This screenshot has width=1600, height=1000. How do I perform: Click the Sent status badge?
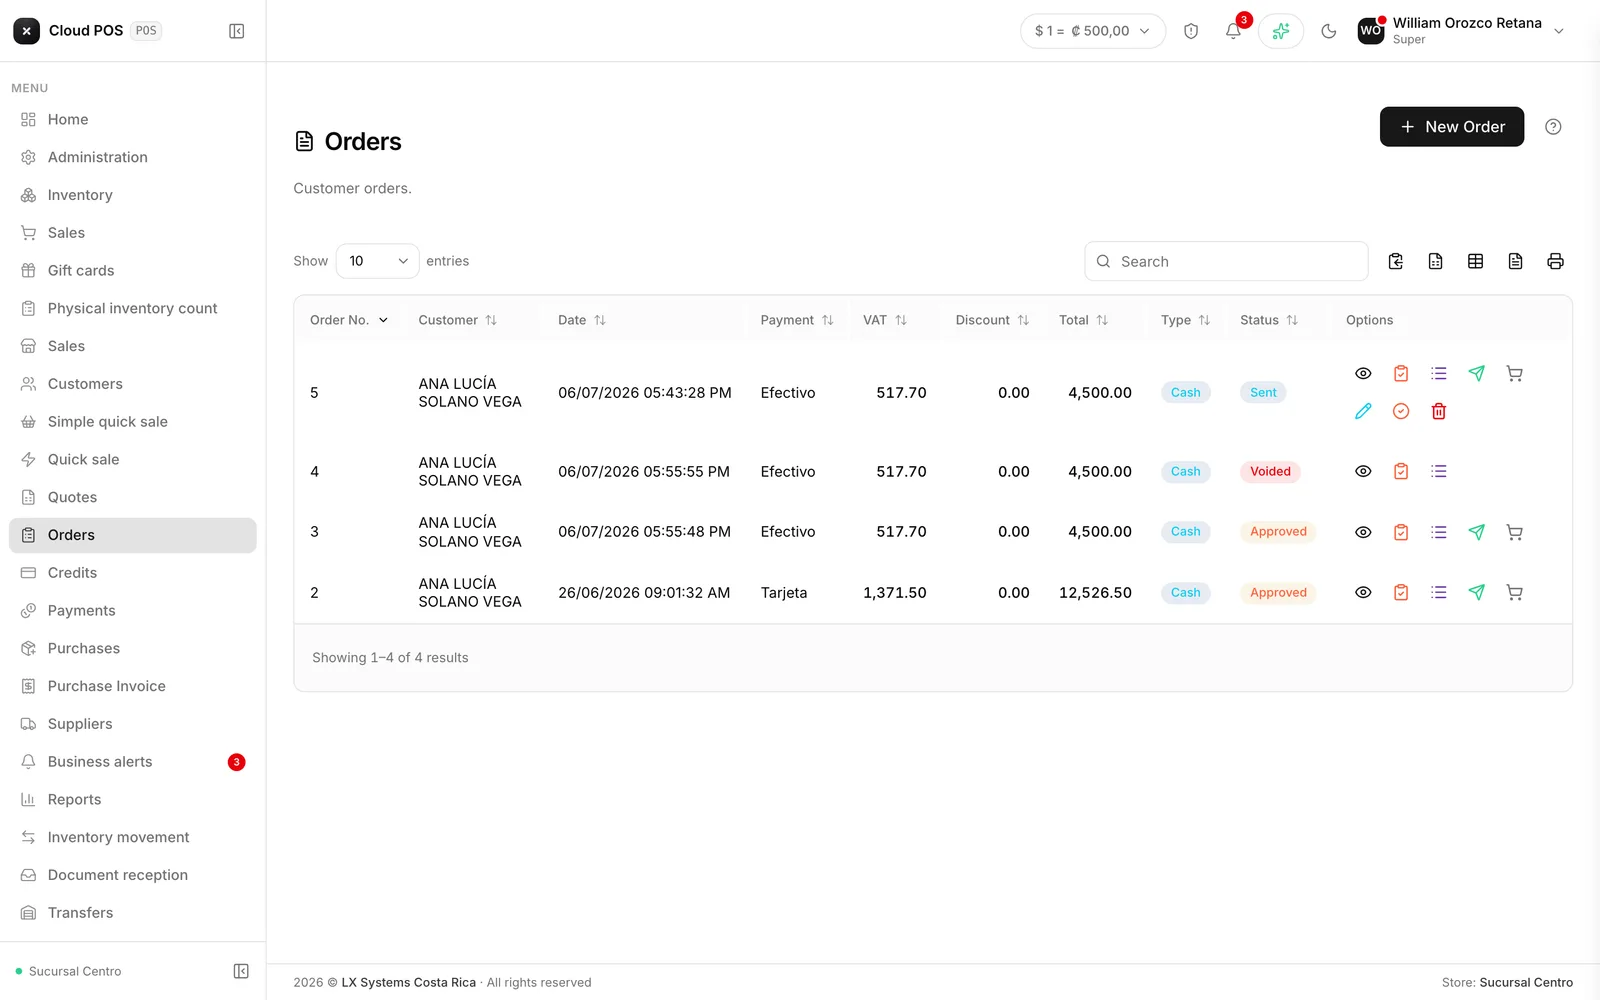(x=1263, y=393)
